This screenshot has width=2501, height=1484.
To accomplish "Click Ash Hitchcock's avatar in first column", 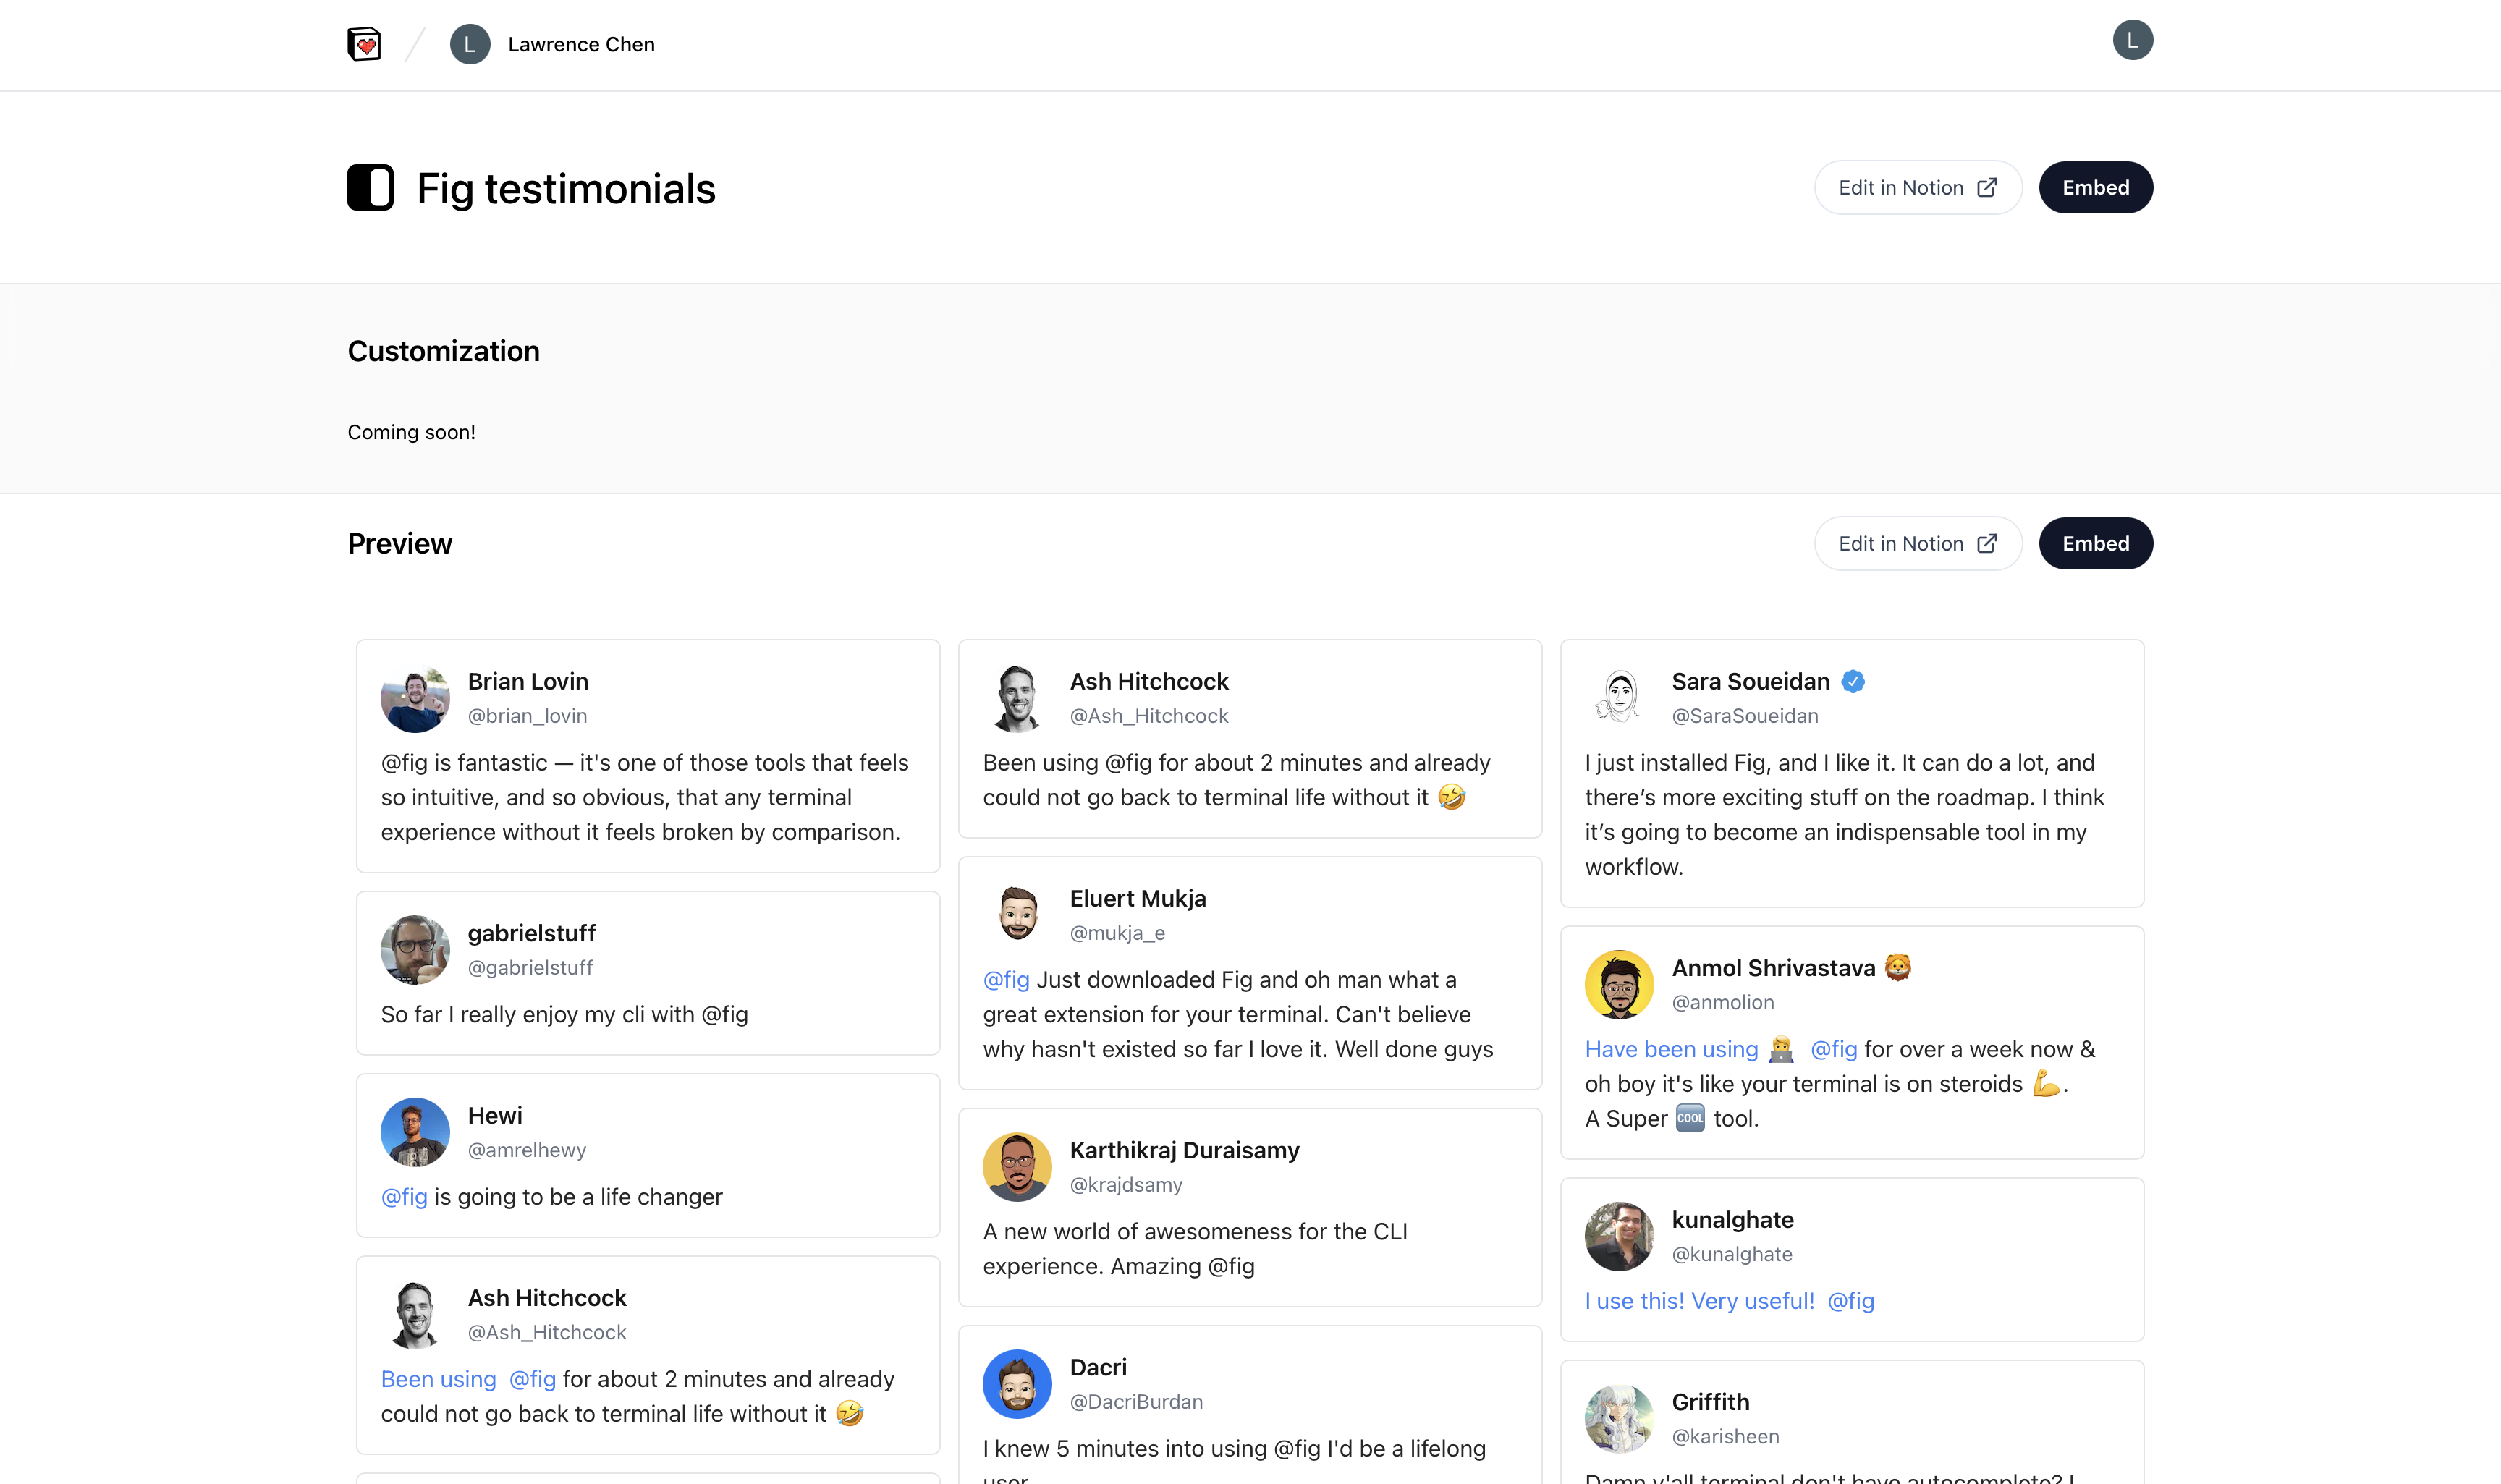I will point(415,1315).
